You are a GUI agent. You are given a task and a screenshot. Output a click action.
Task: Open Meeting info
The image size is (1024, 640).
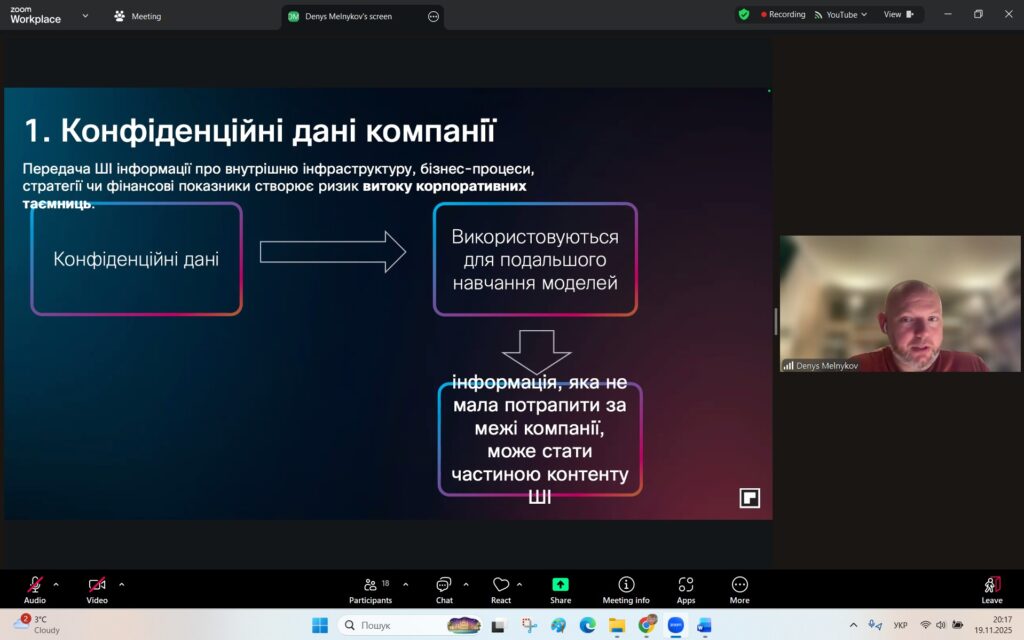point(626,589)
